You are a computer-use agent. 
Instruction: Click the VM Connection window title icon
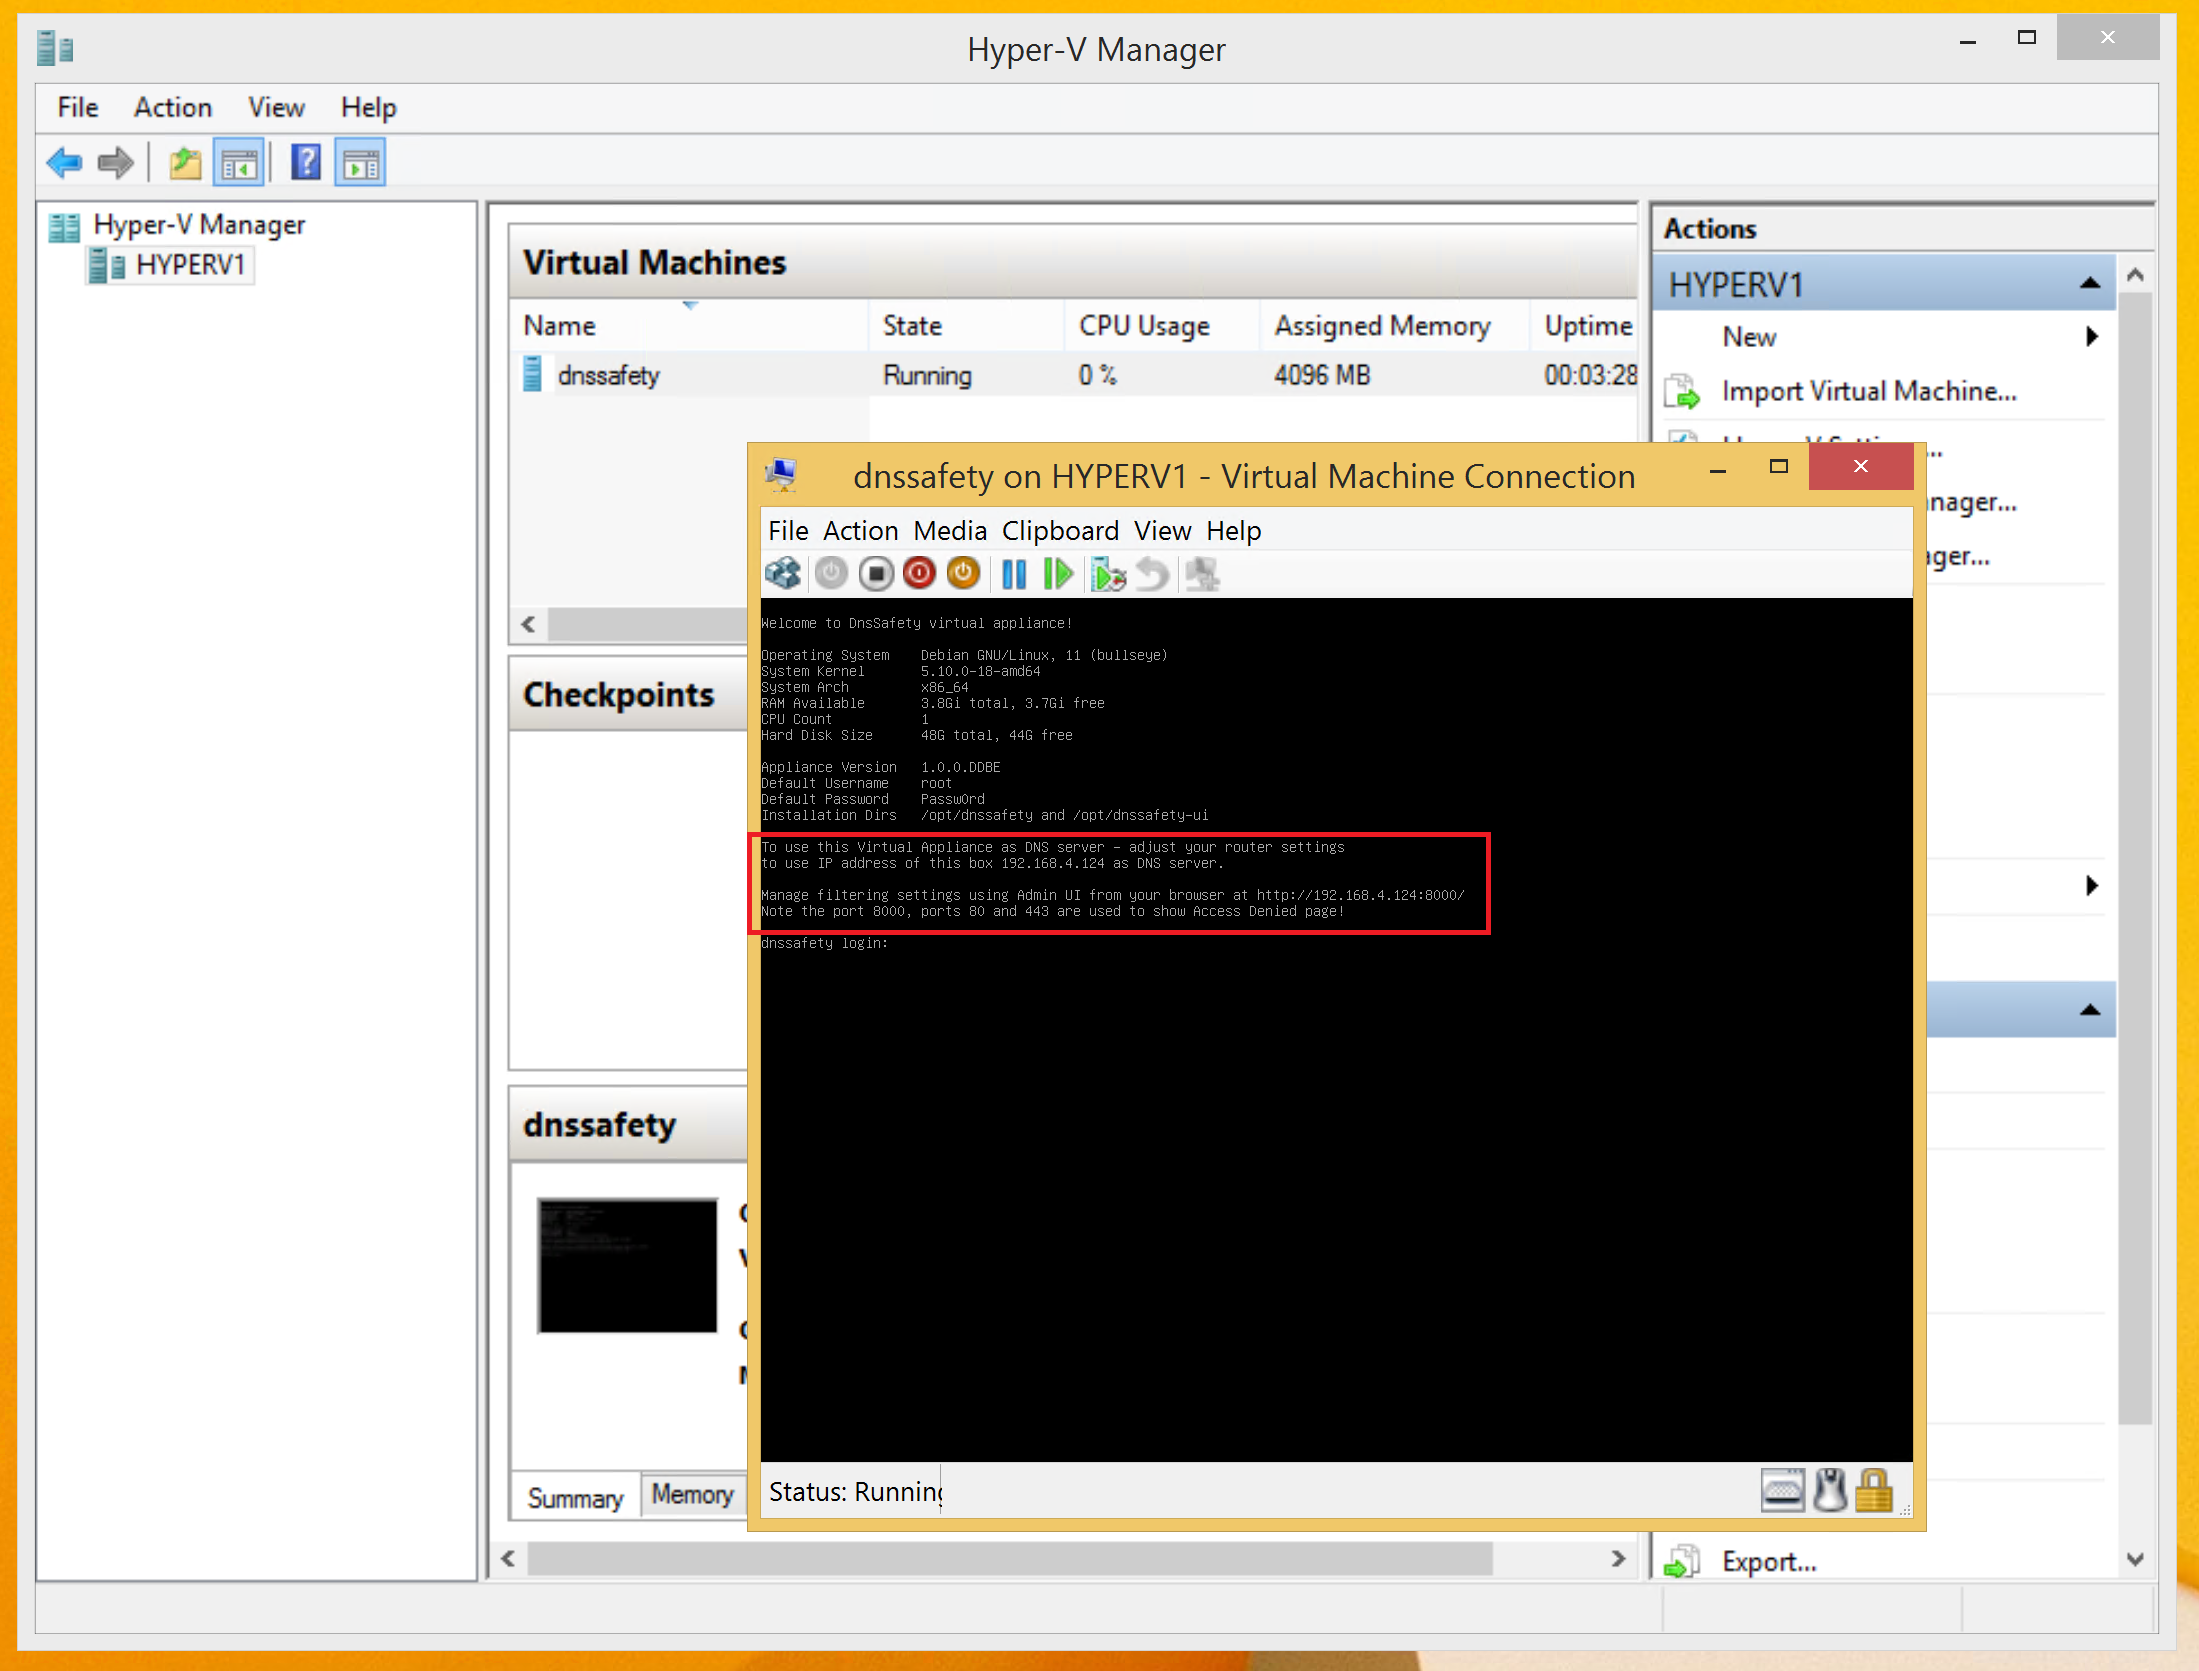(x=782, y=474)
